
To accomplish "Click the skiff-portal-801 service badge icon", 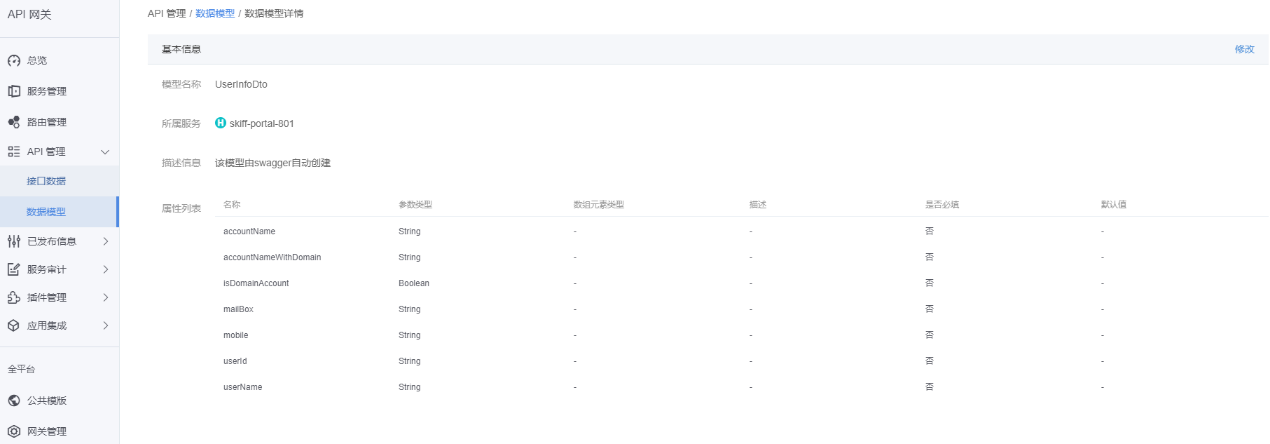I will 221,123.
